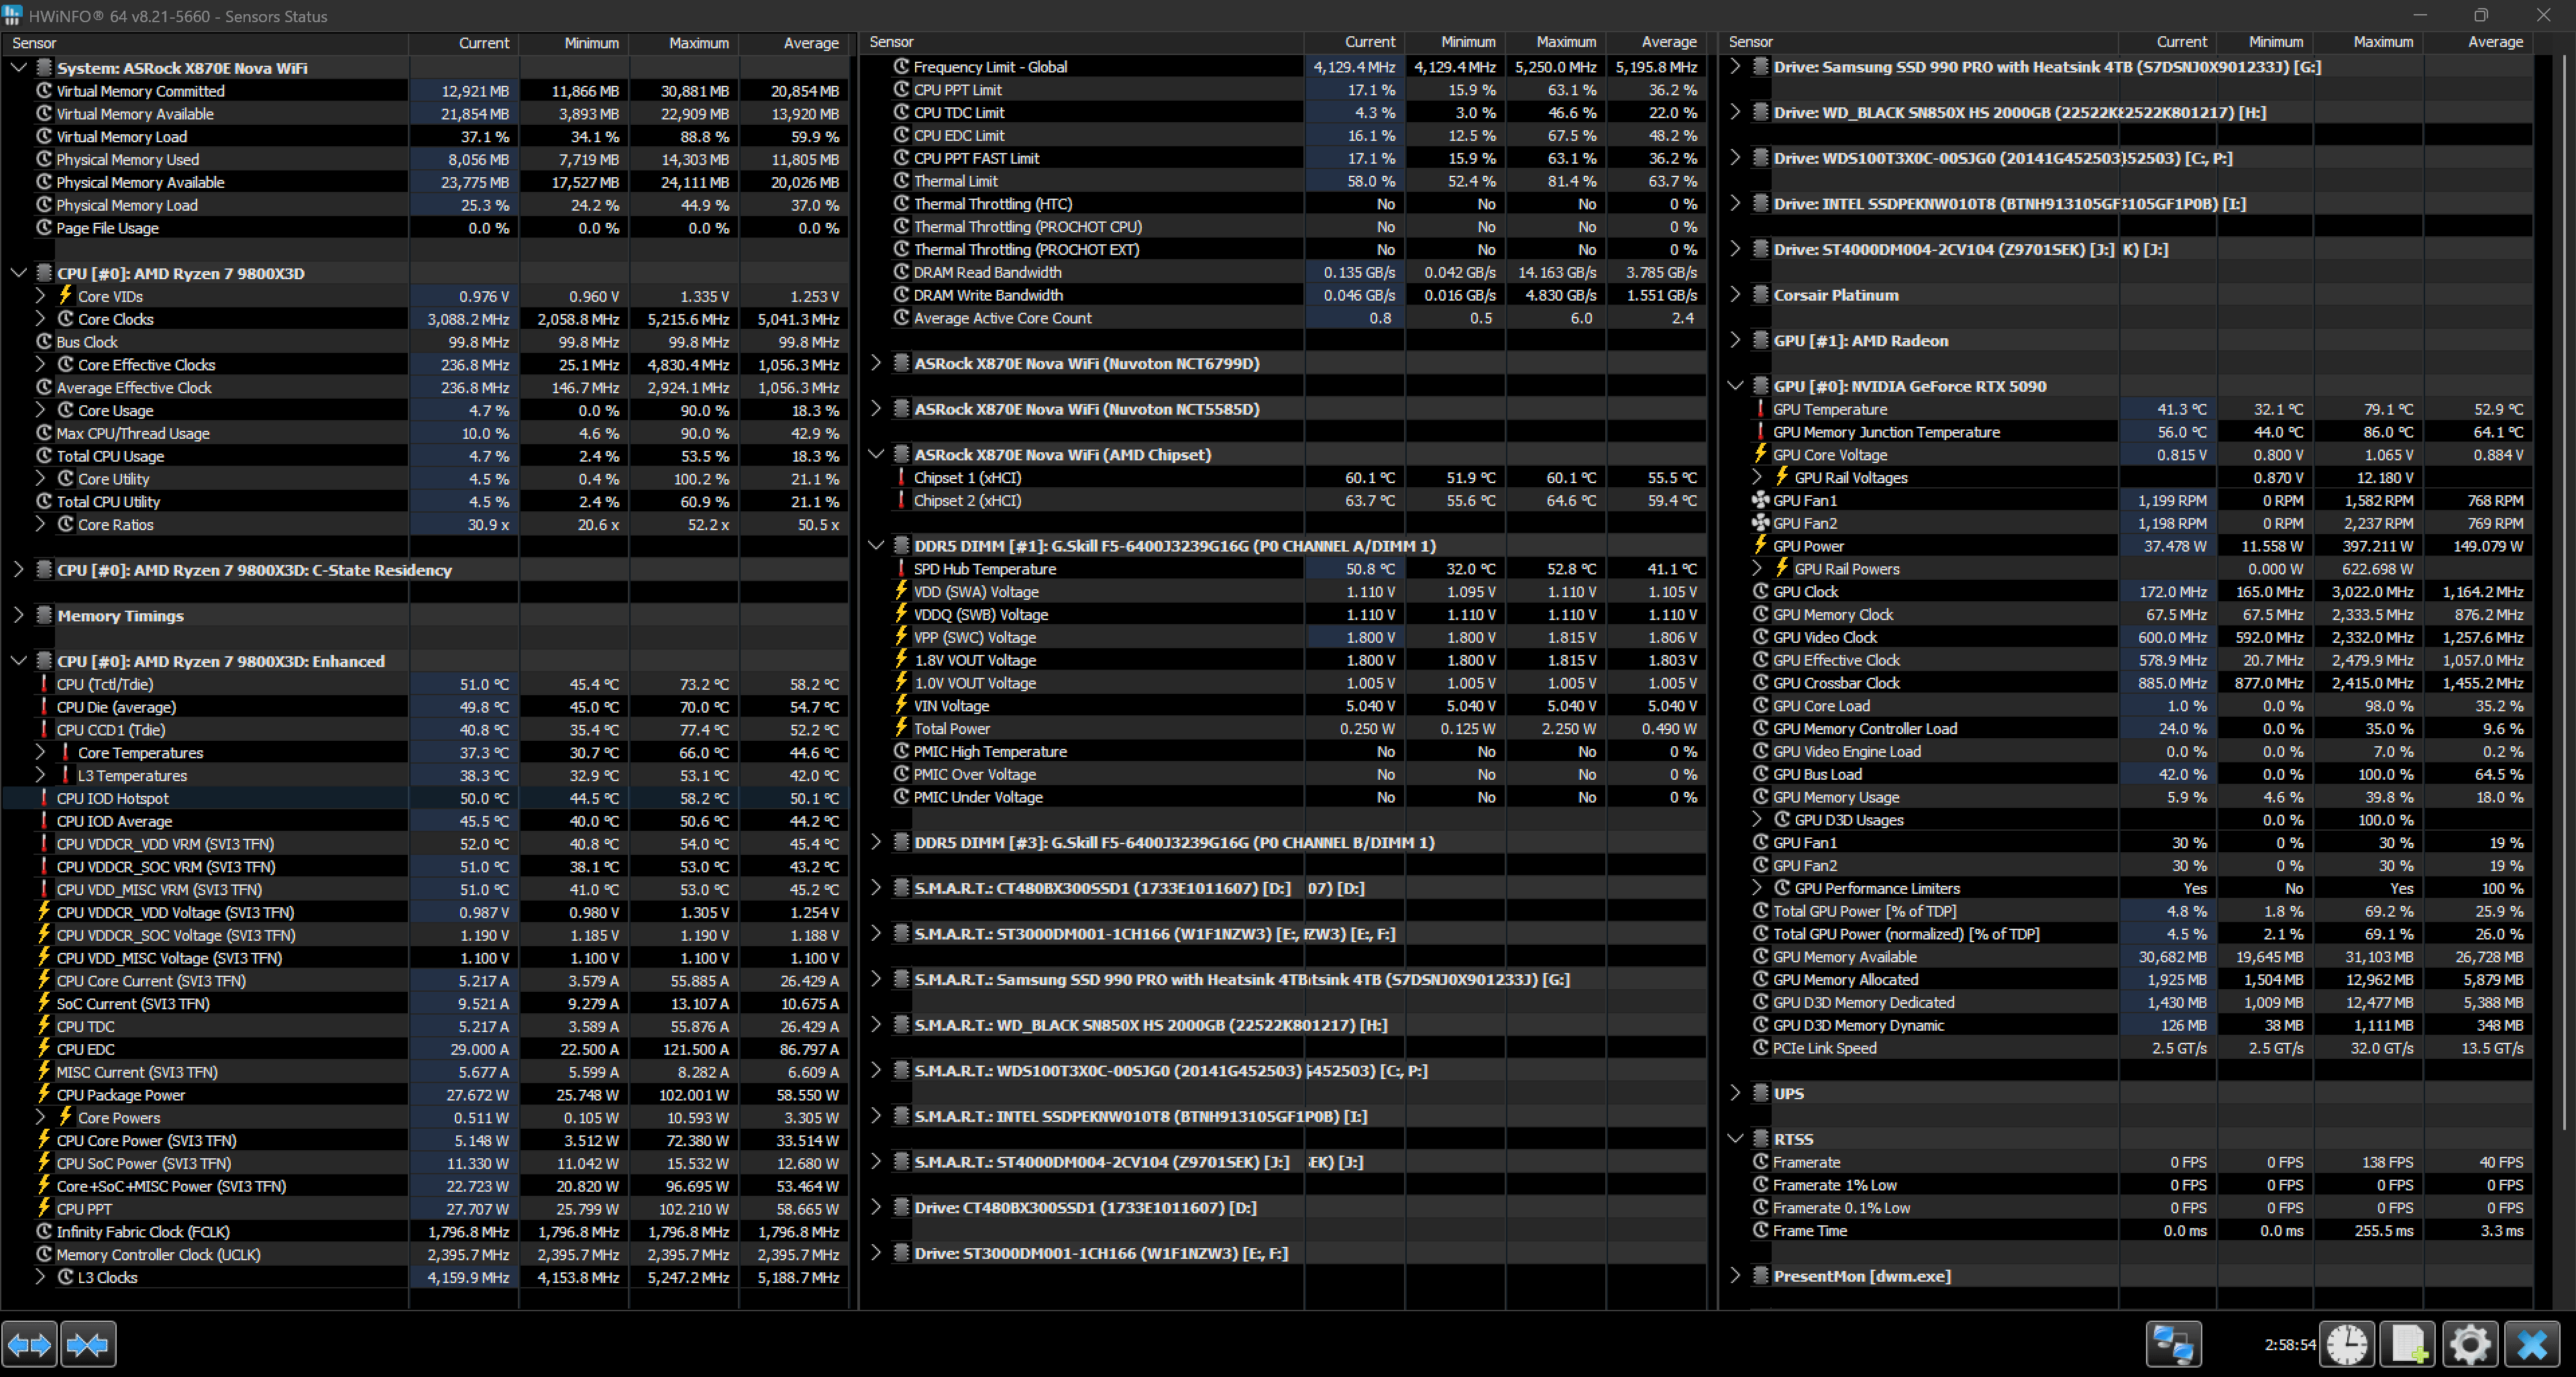Expand the C-State Residency group
The width and height of the screenshot is (2576, 1377).
click(18, 570)
